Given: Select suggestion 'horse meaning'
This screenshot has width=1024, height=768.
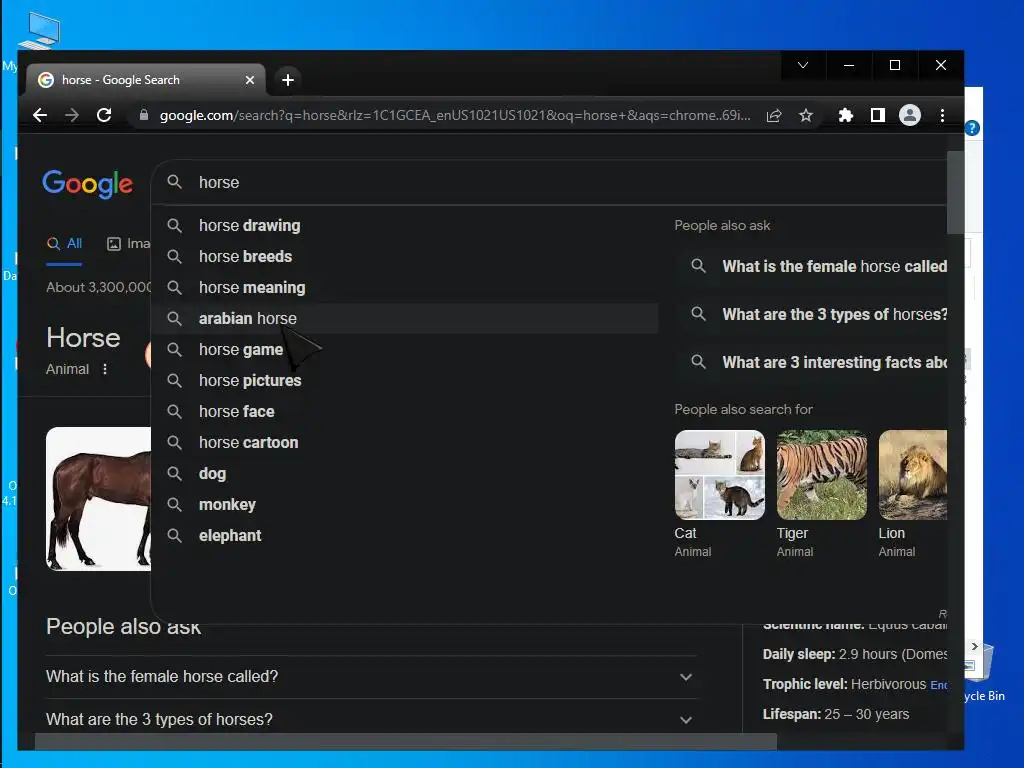Looking at the screenshot, I should pyautogui.click(x=405, y=287).
